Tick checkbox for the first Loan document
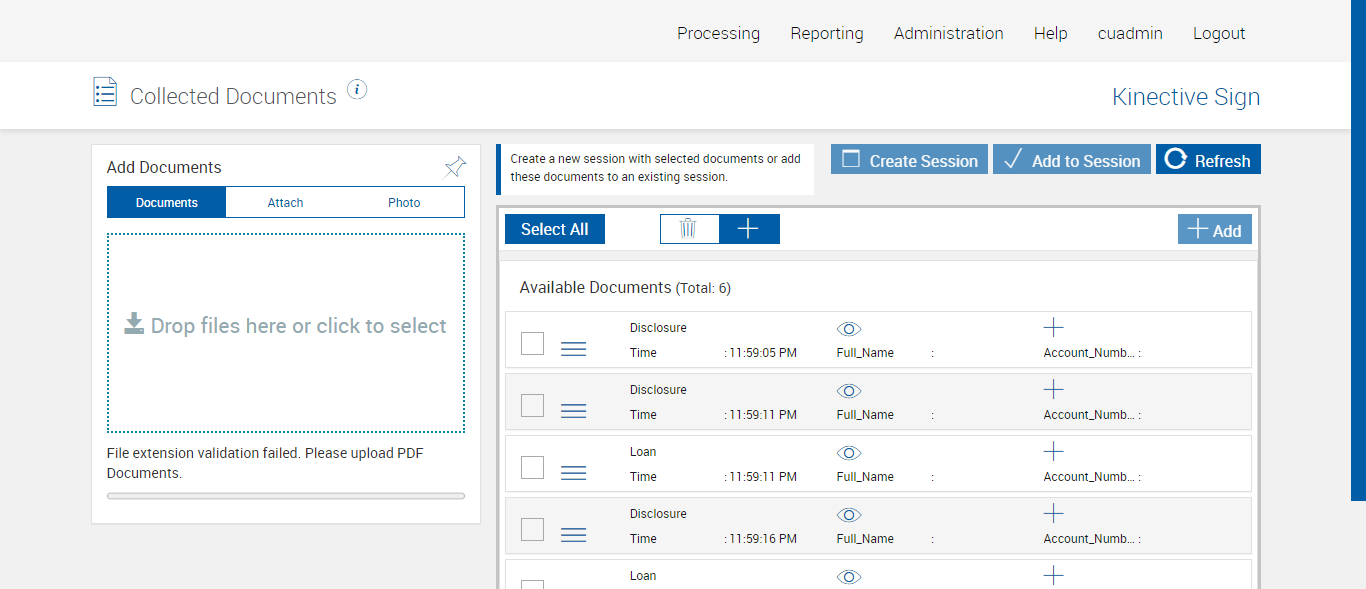1366x589 pixels. tap(533, 468)
